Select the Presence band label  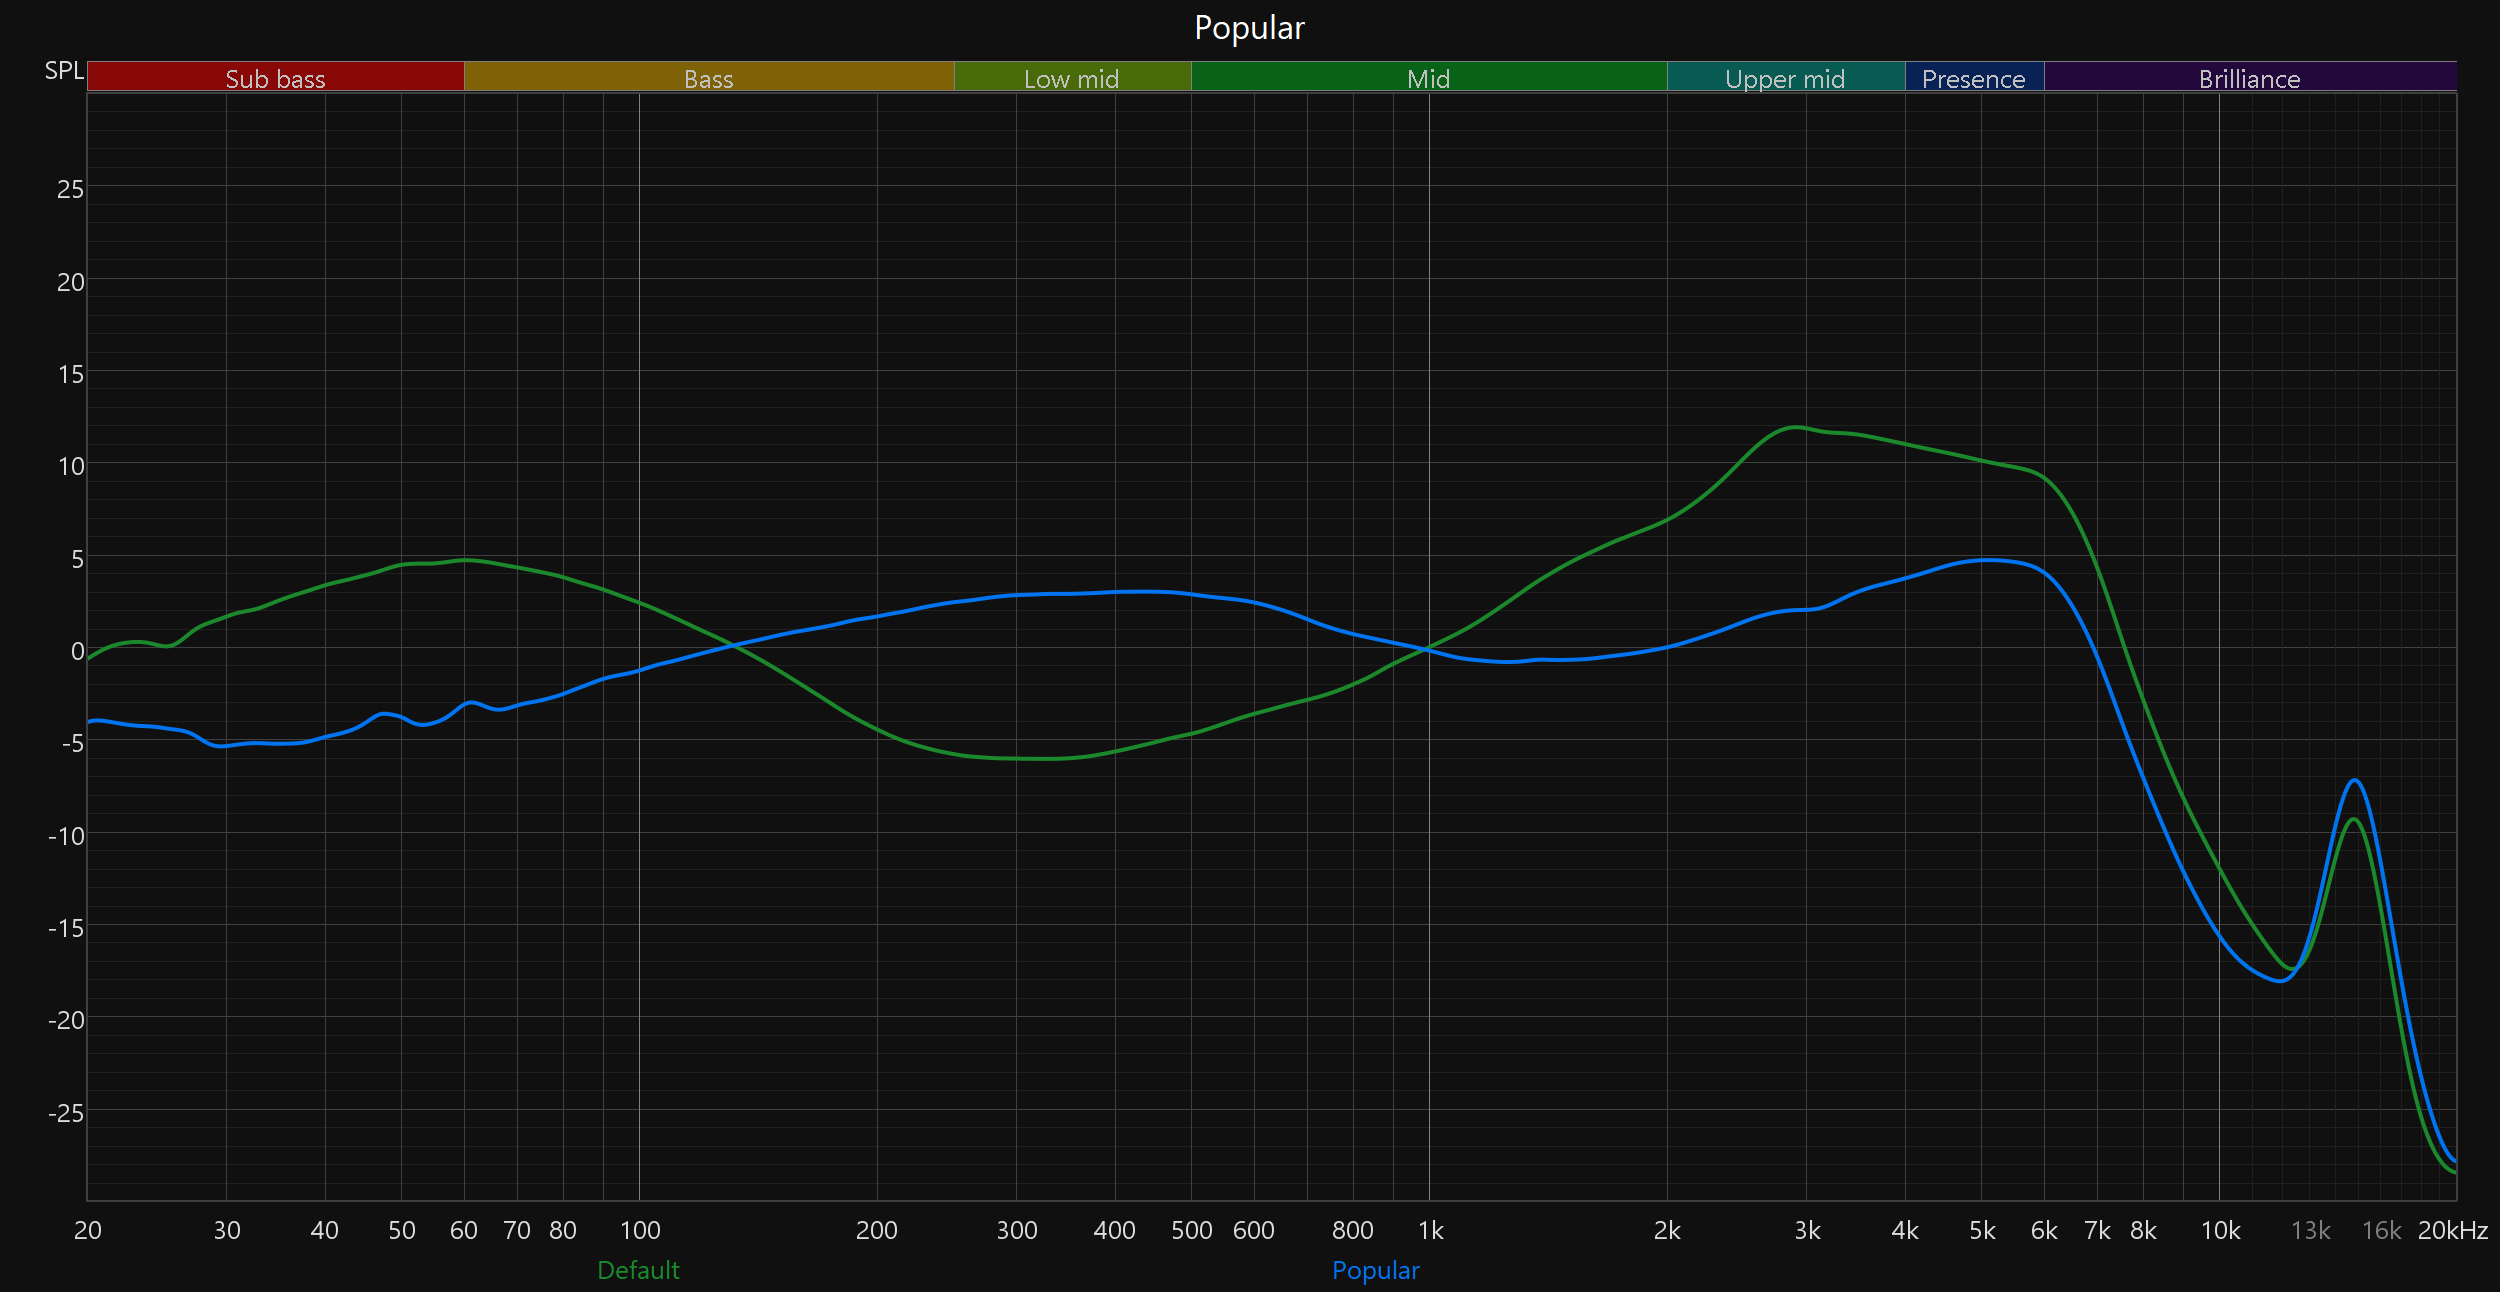pyautogui.click(x=1973, y=78)
